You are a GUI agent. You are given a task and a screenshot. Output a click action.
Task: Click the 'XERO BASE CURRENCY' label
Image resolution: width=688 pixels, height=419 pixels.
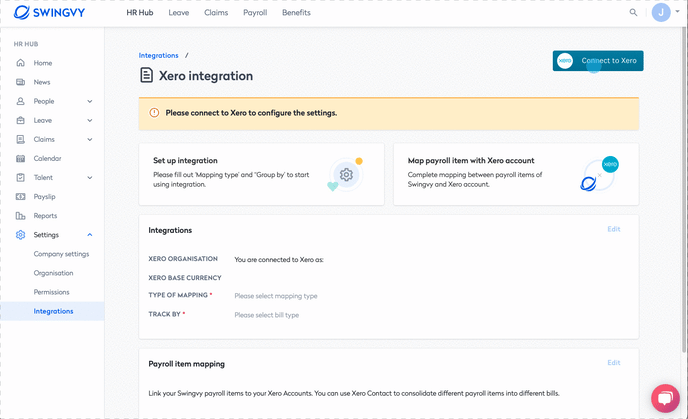click(x=185, y=278)
